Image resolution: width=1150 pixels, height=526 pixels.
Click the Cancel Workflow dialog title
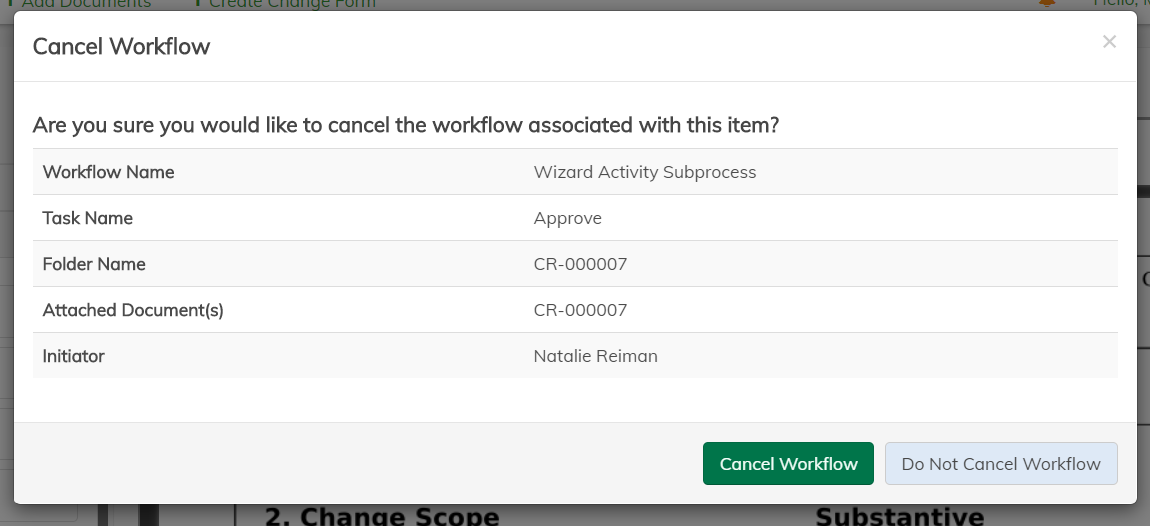tap(121, 46)
